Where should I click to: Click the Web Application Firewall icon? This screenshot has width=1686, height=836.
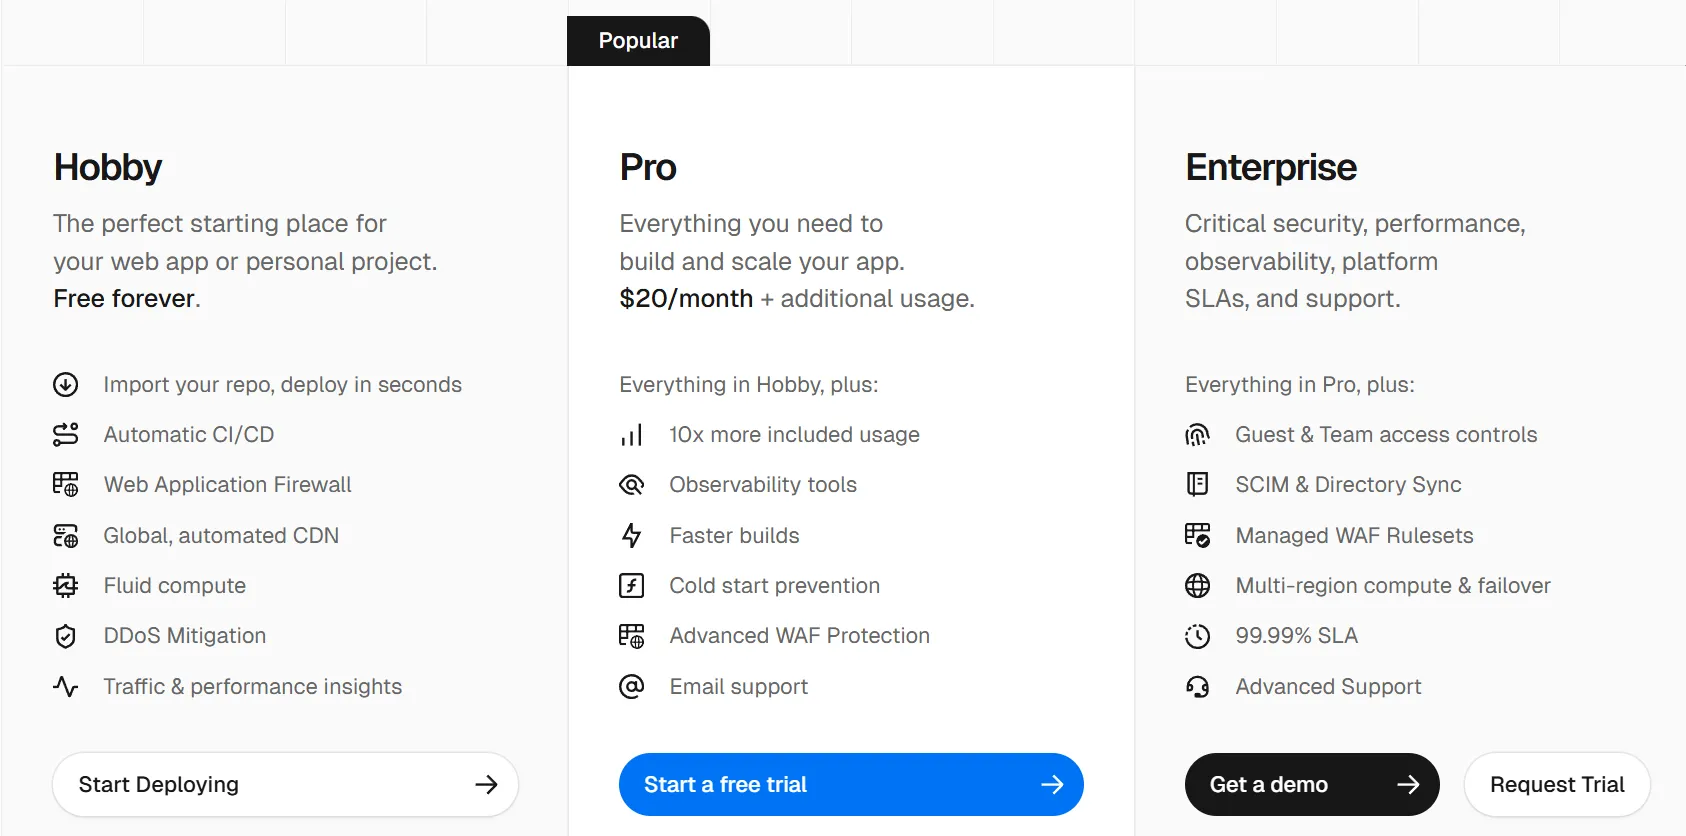(x=66, y=485)
